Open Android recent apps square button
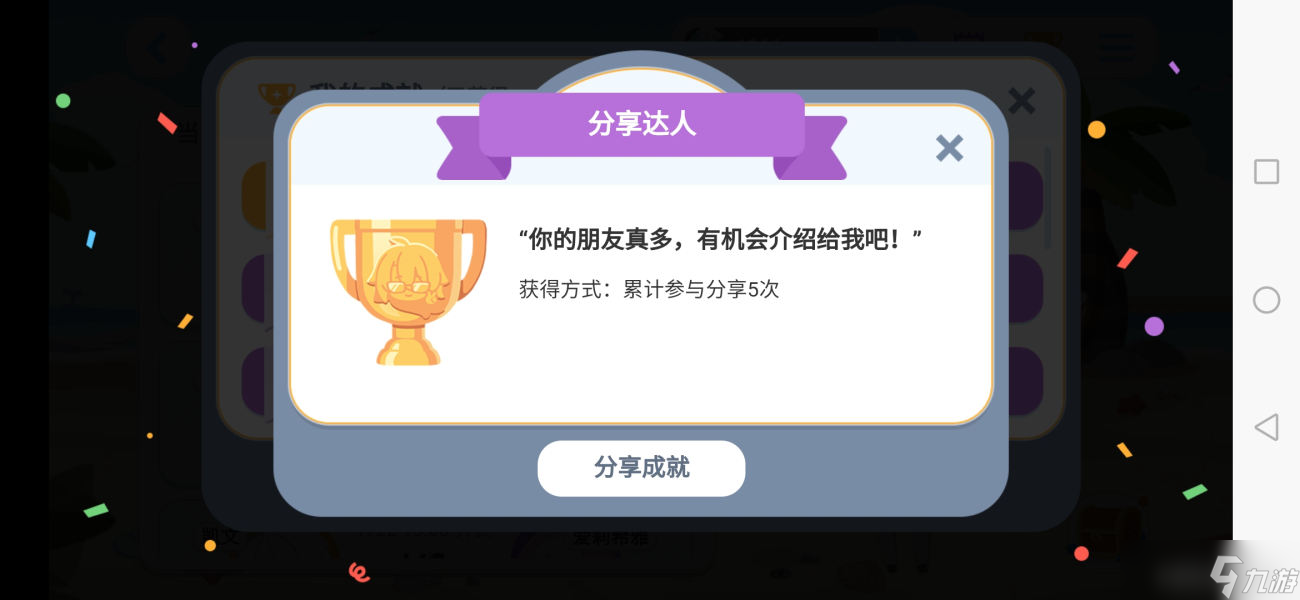This screenshot has height=600, width=1300. pyautogui.click(x=1266, y=171)
